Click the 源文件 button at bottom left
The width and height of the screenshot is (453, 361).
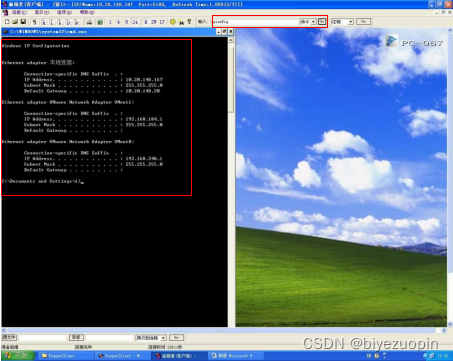pyautogui.click(x=9, y=337)
